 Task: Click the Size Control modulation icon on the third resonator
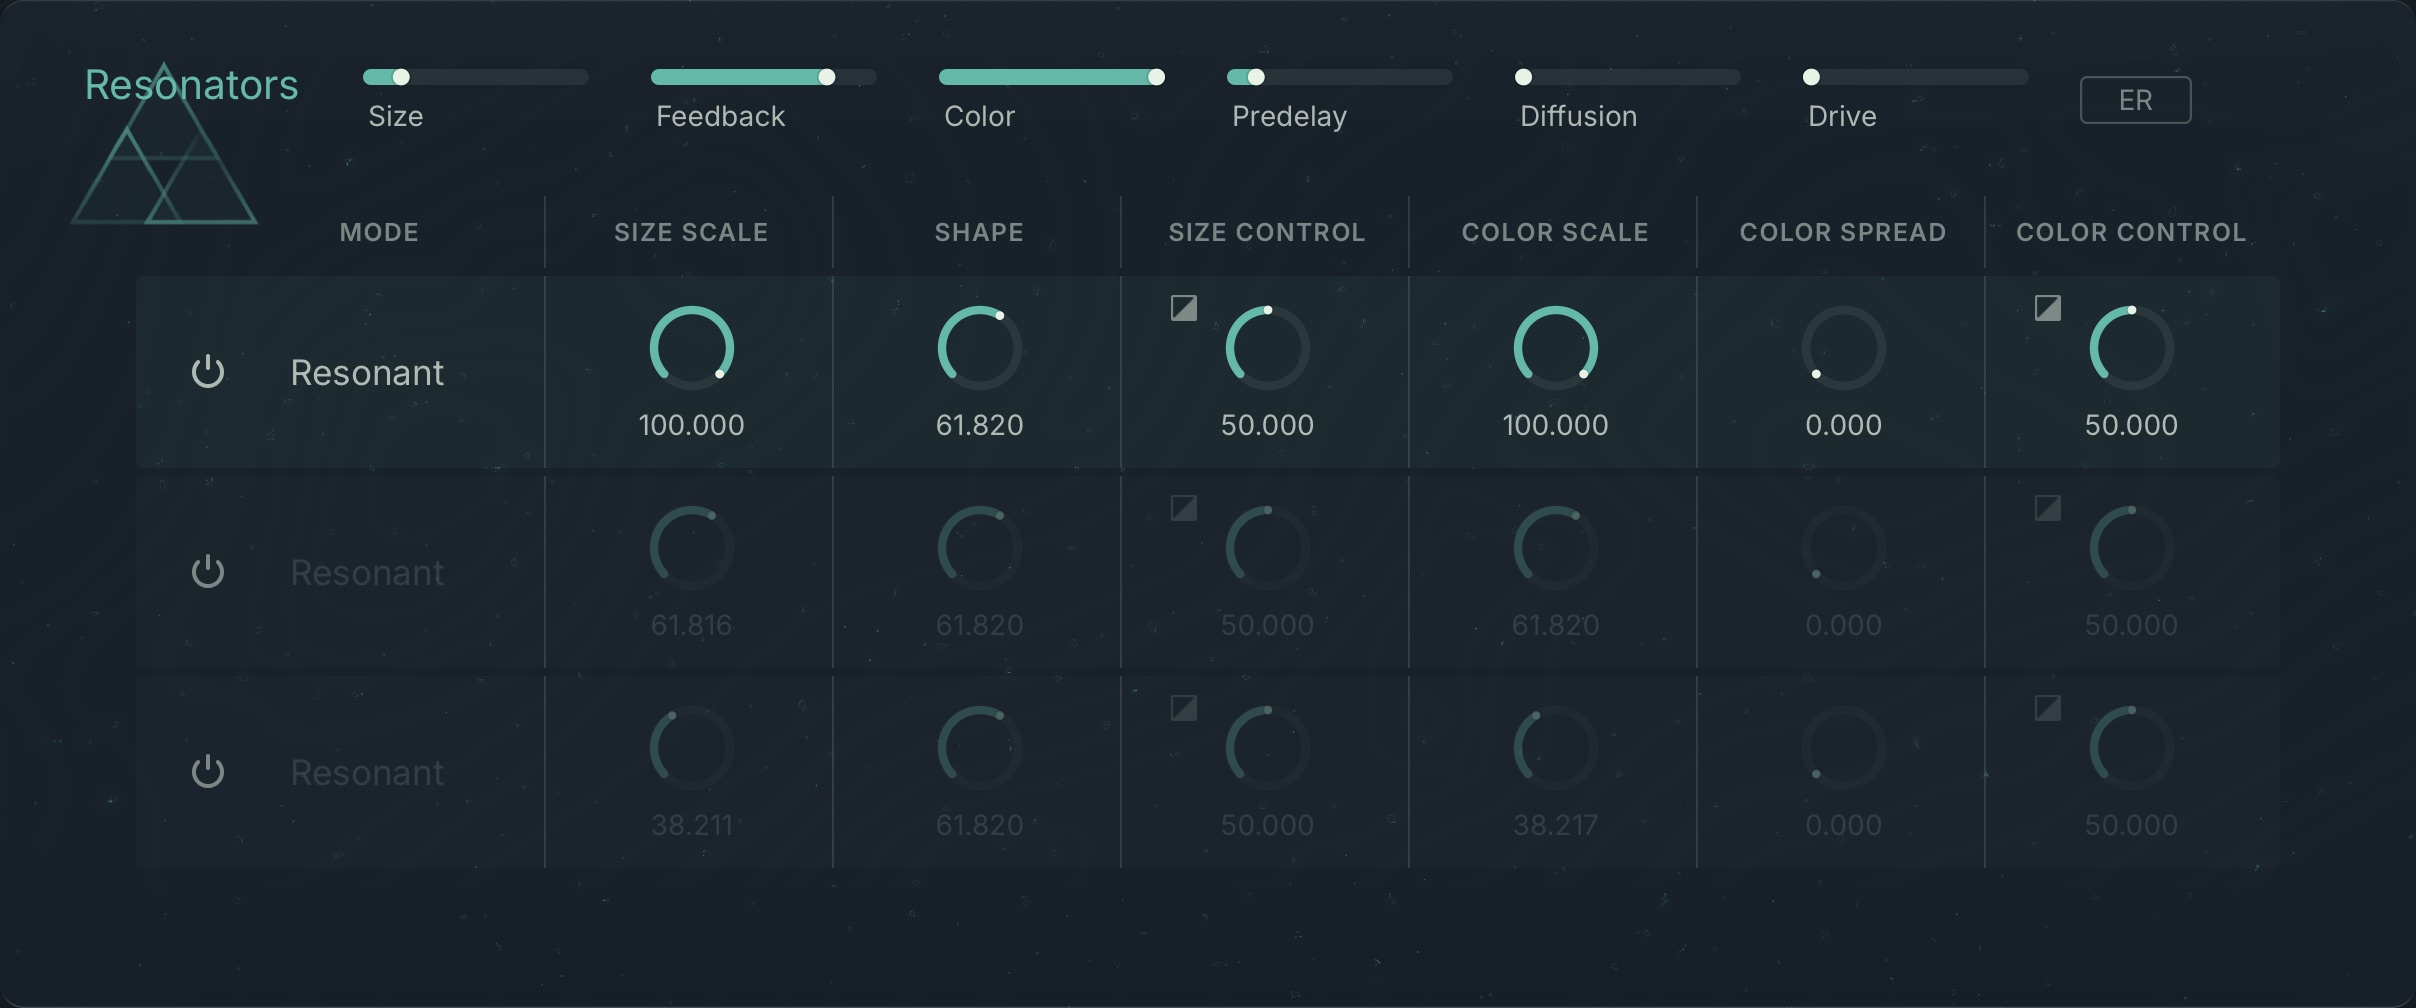coord(1183,708)
